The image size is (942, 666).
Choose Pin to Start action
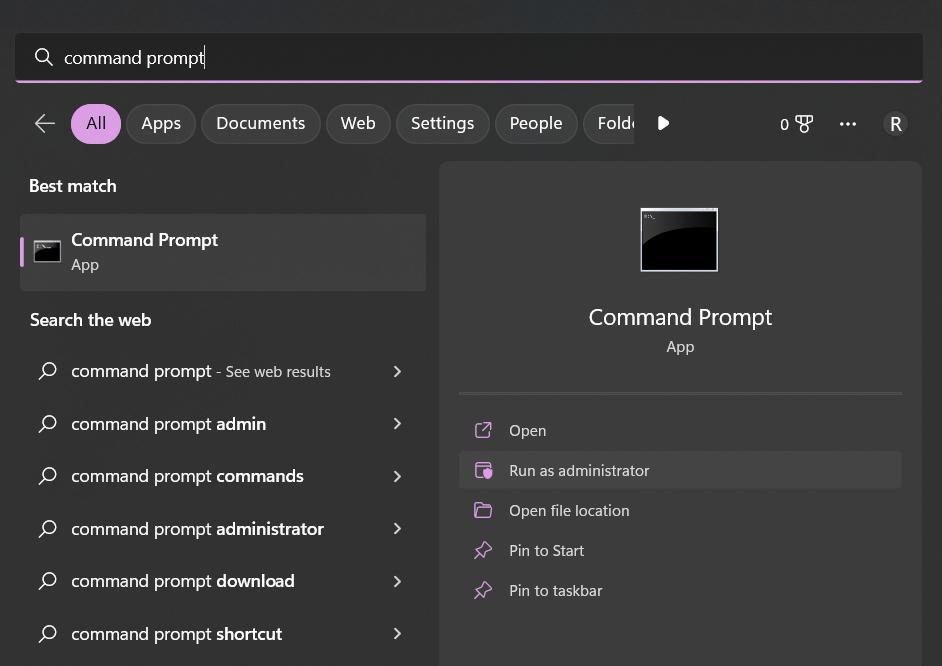point(546,550)
